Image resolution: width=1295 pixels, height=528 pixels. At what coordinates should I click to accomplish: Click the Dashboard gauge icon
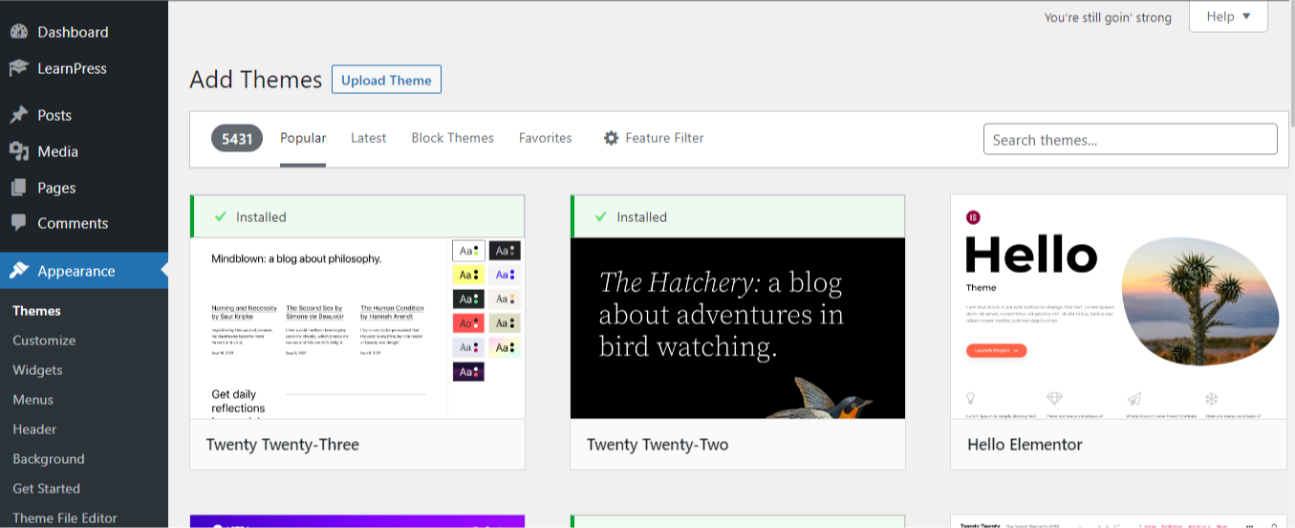click(18, 31)
